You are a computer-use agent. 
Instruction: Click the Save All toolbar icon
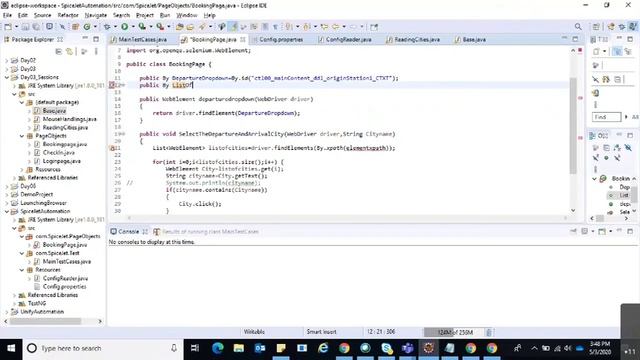coord(36,27)
